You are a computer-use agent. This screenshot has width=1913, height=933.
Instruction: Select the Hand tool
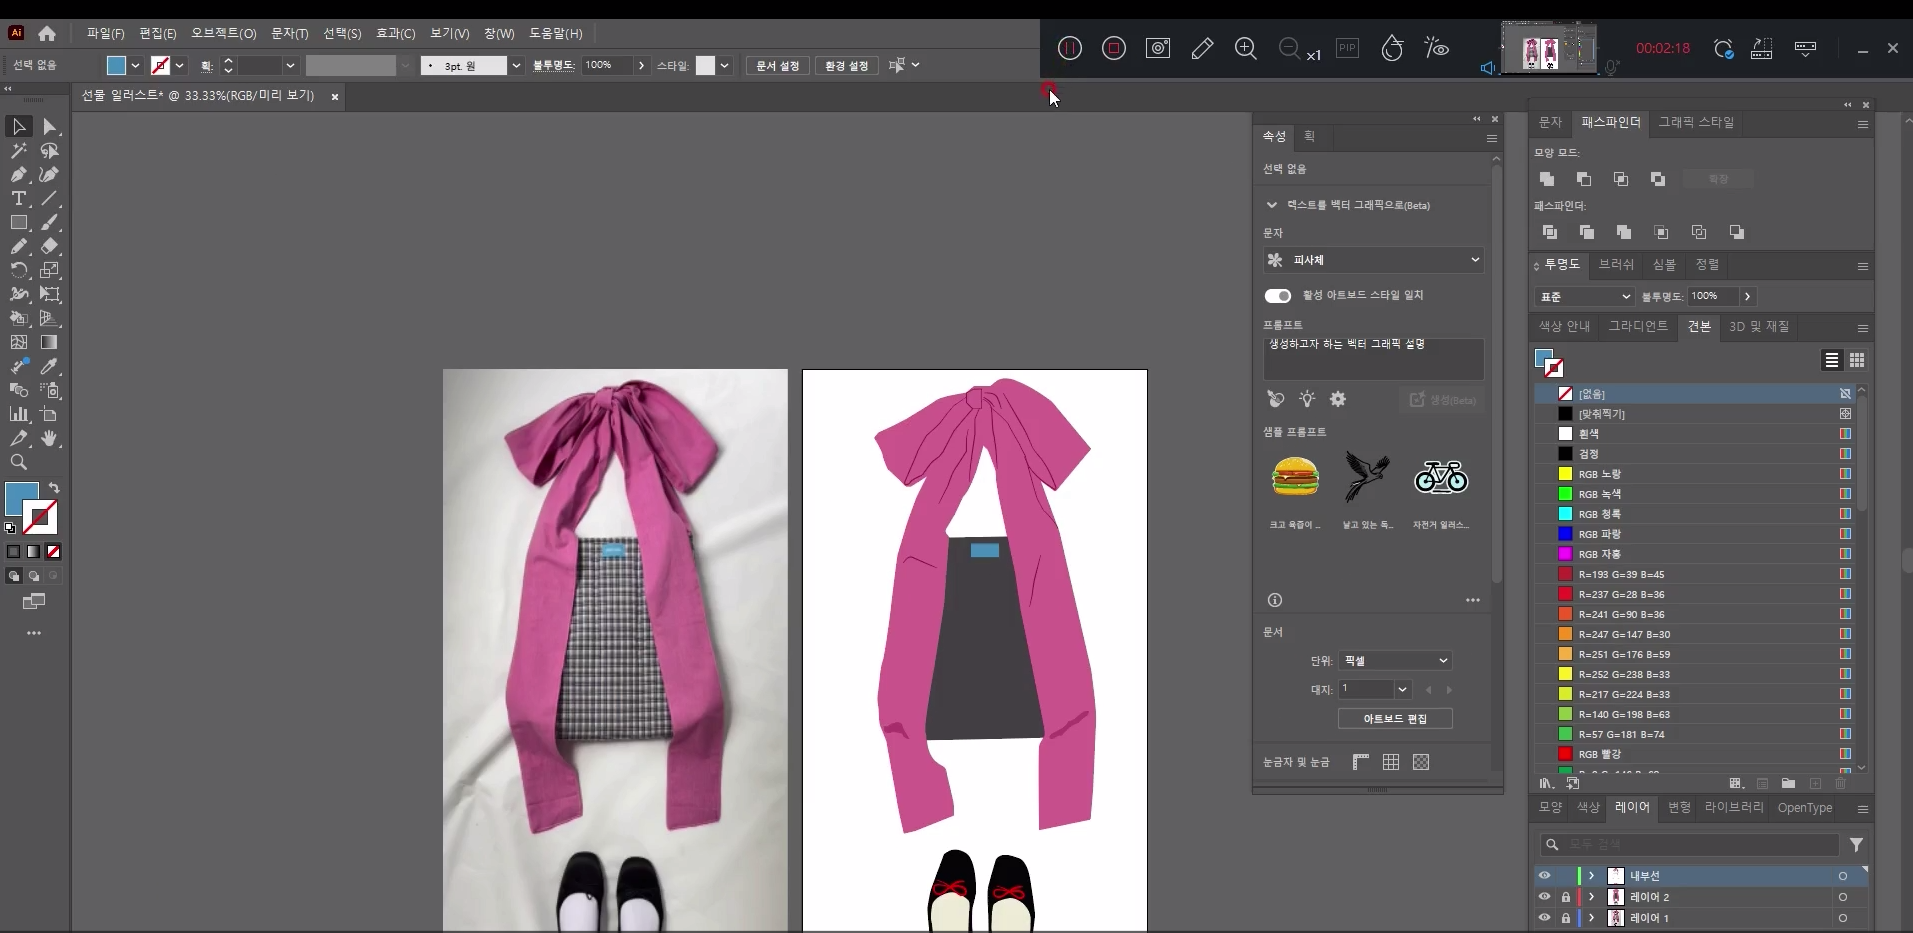click(x=49, y=439)
